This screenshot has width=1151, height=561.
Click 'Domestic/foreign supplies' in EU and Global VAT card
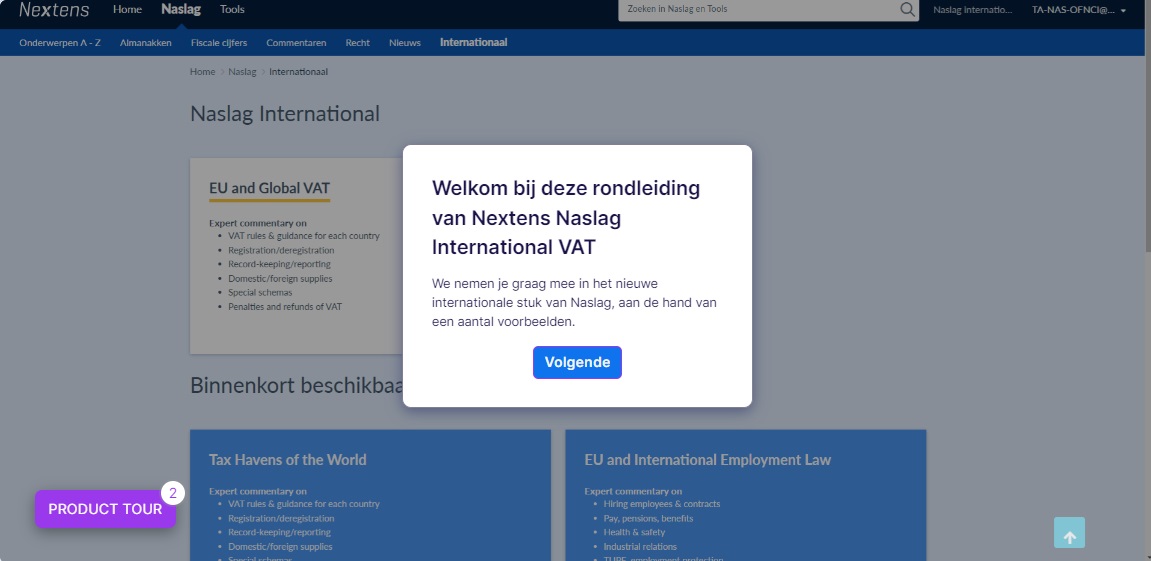(280, 278)
